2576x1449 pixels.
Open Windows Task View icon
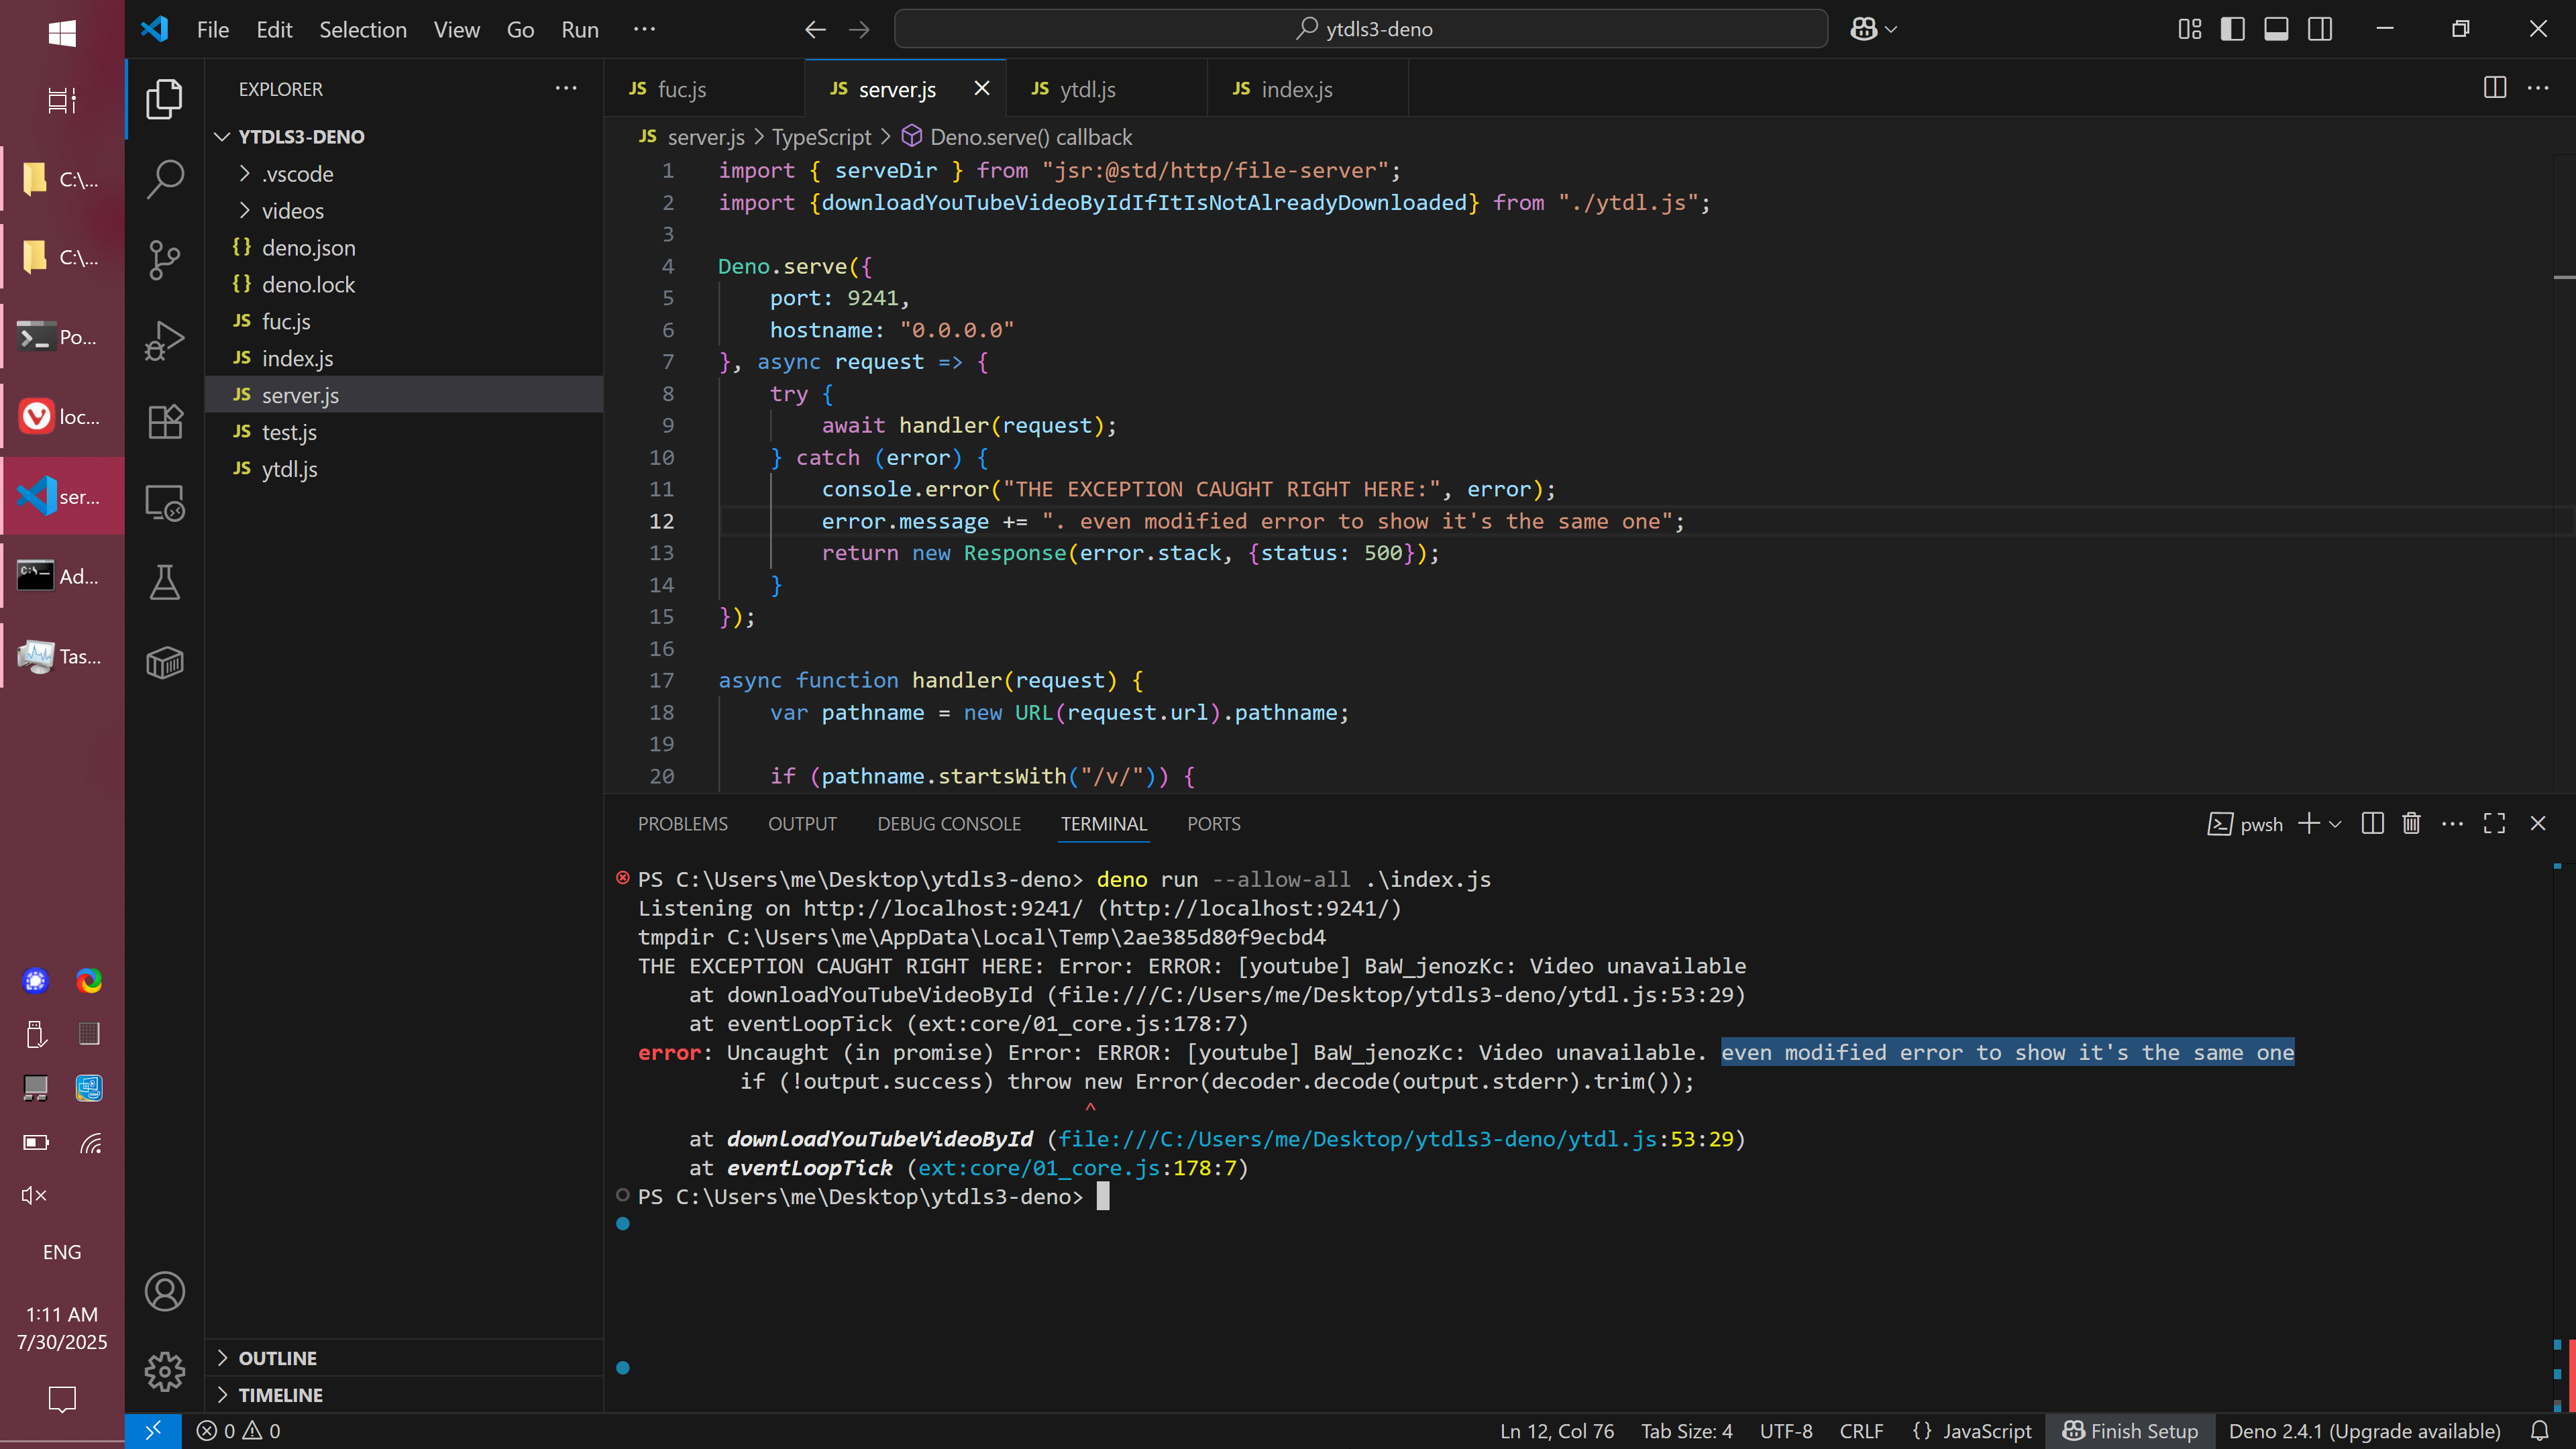pyautogui.click(x=62, y=100)
